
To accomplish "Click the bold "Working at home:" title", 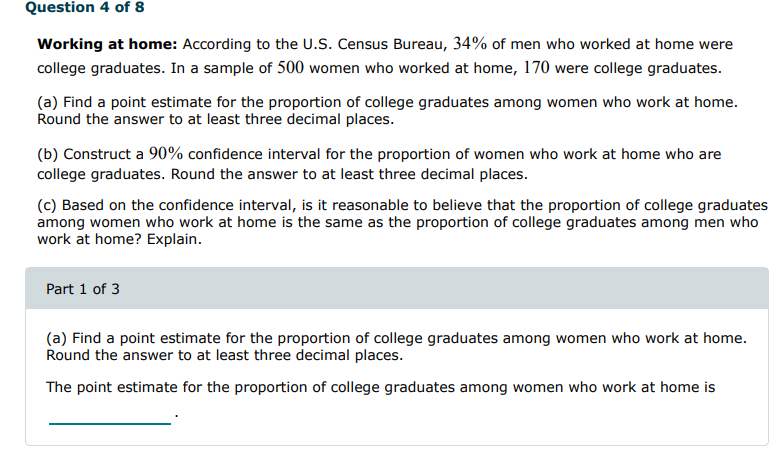I will click(x=108, y=45).
